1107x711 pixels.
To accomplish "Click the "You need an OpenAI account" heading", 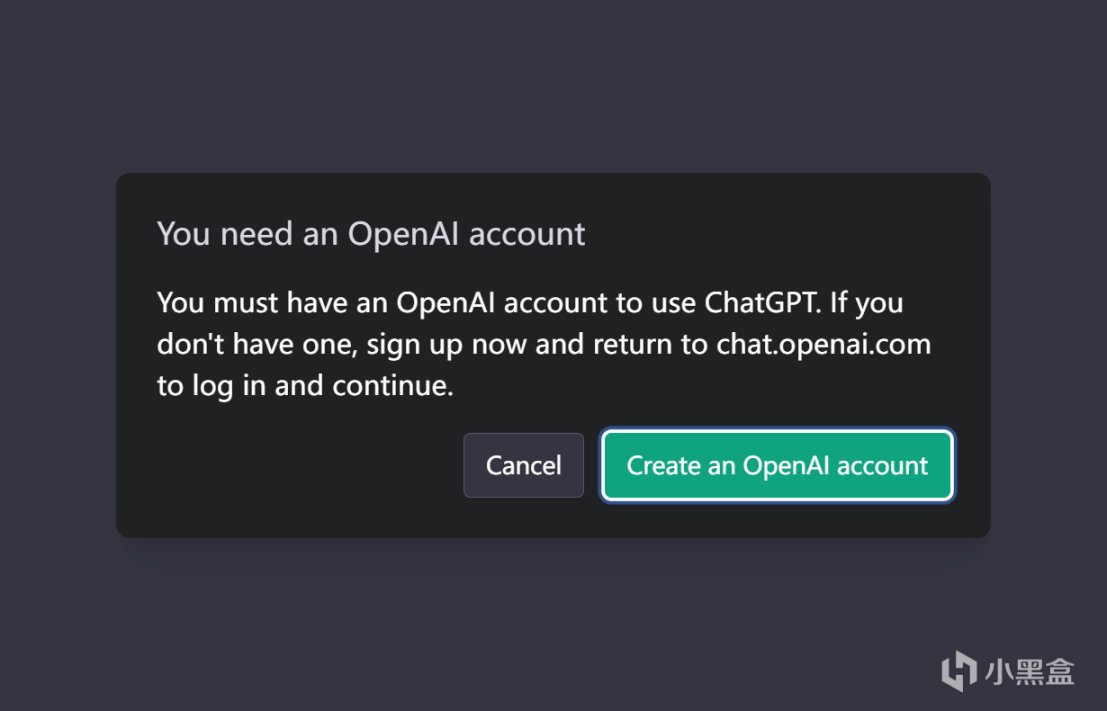I will tap(371, 234).
